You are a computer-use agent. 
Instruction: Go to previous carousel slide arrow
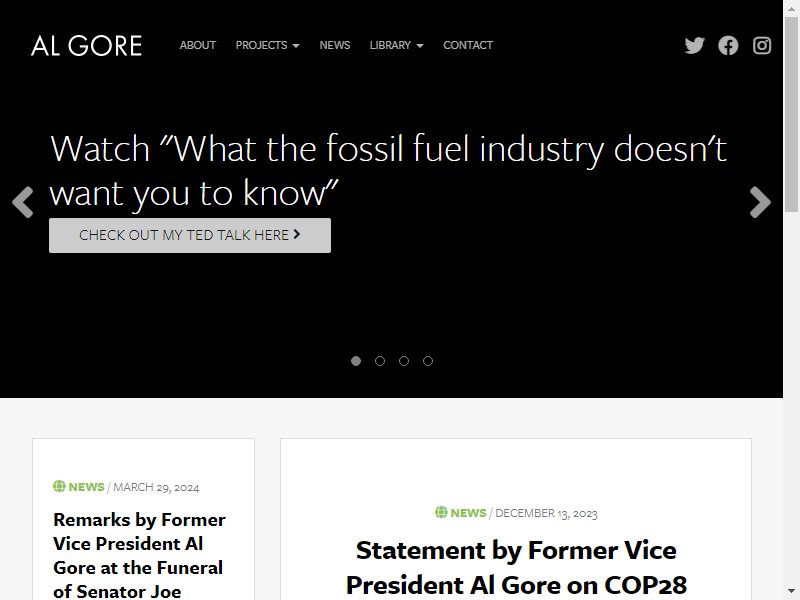click(x=23, y=202)
